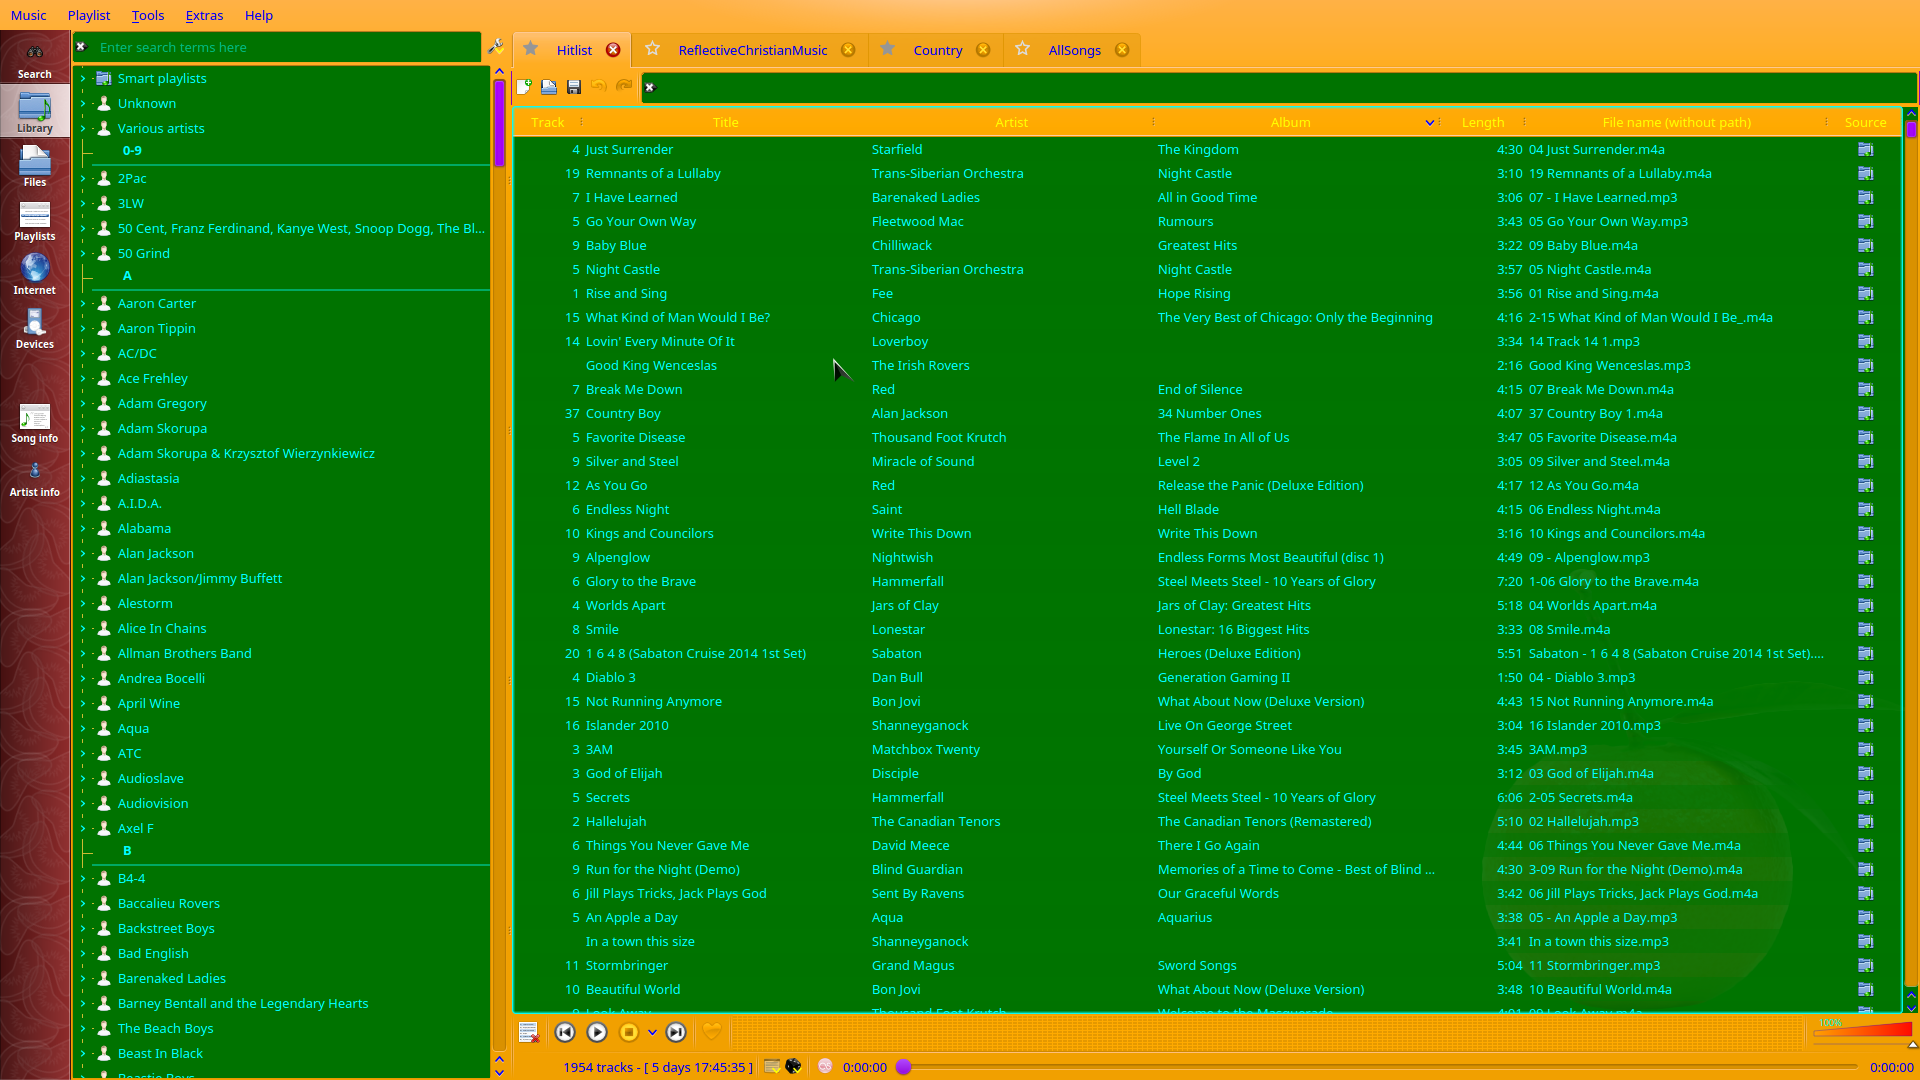Screen dimensions: 1920x1080
Task: Clear the library search field
Action: coord(82,47)
